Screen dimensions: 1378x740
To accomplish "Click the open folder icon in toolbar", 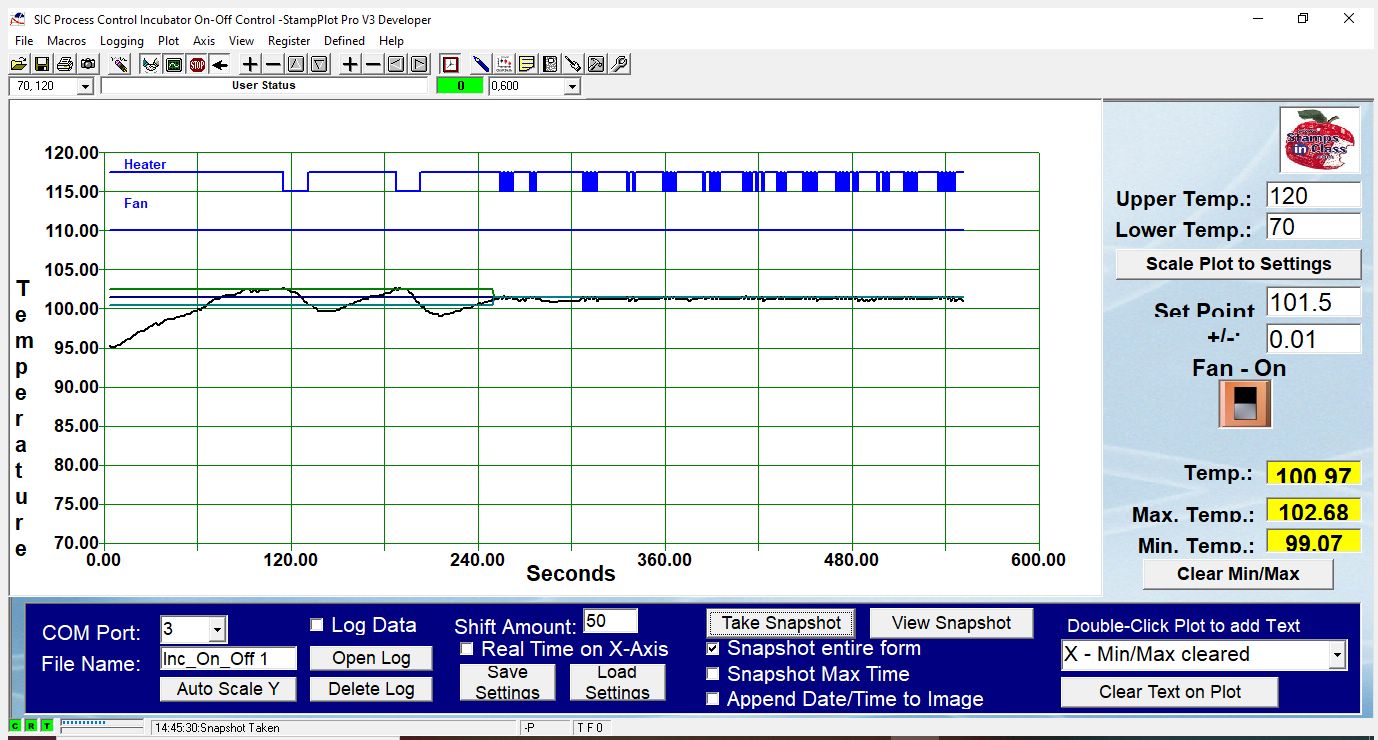I will pyautogui.click(x=19, y=64).
